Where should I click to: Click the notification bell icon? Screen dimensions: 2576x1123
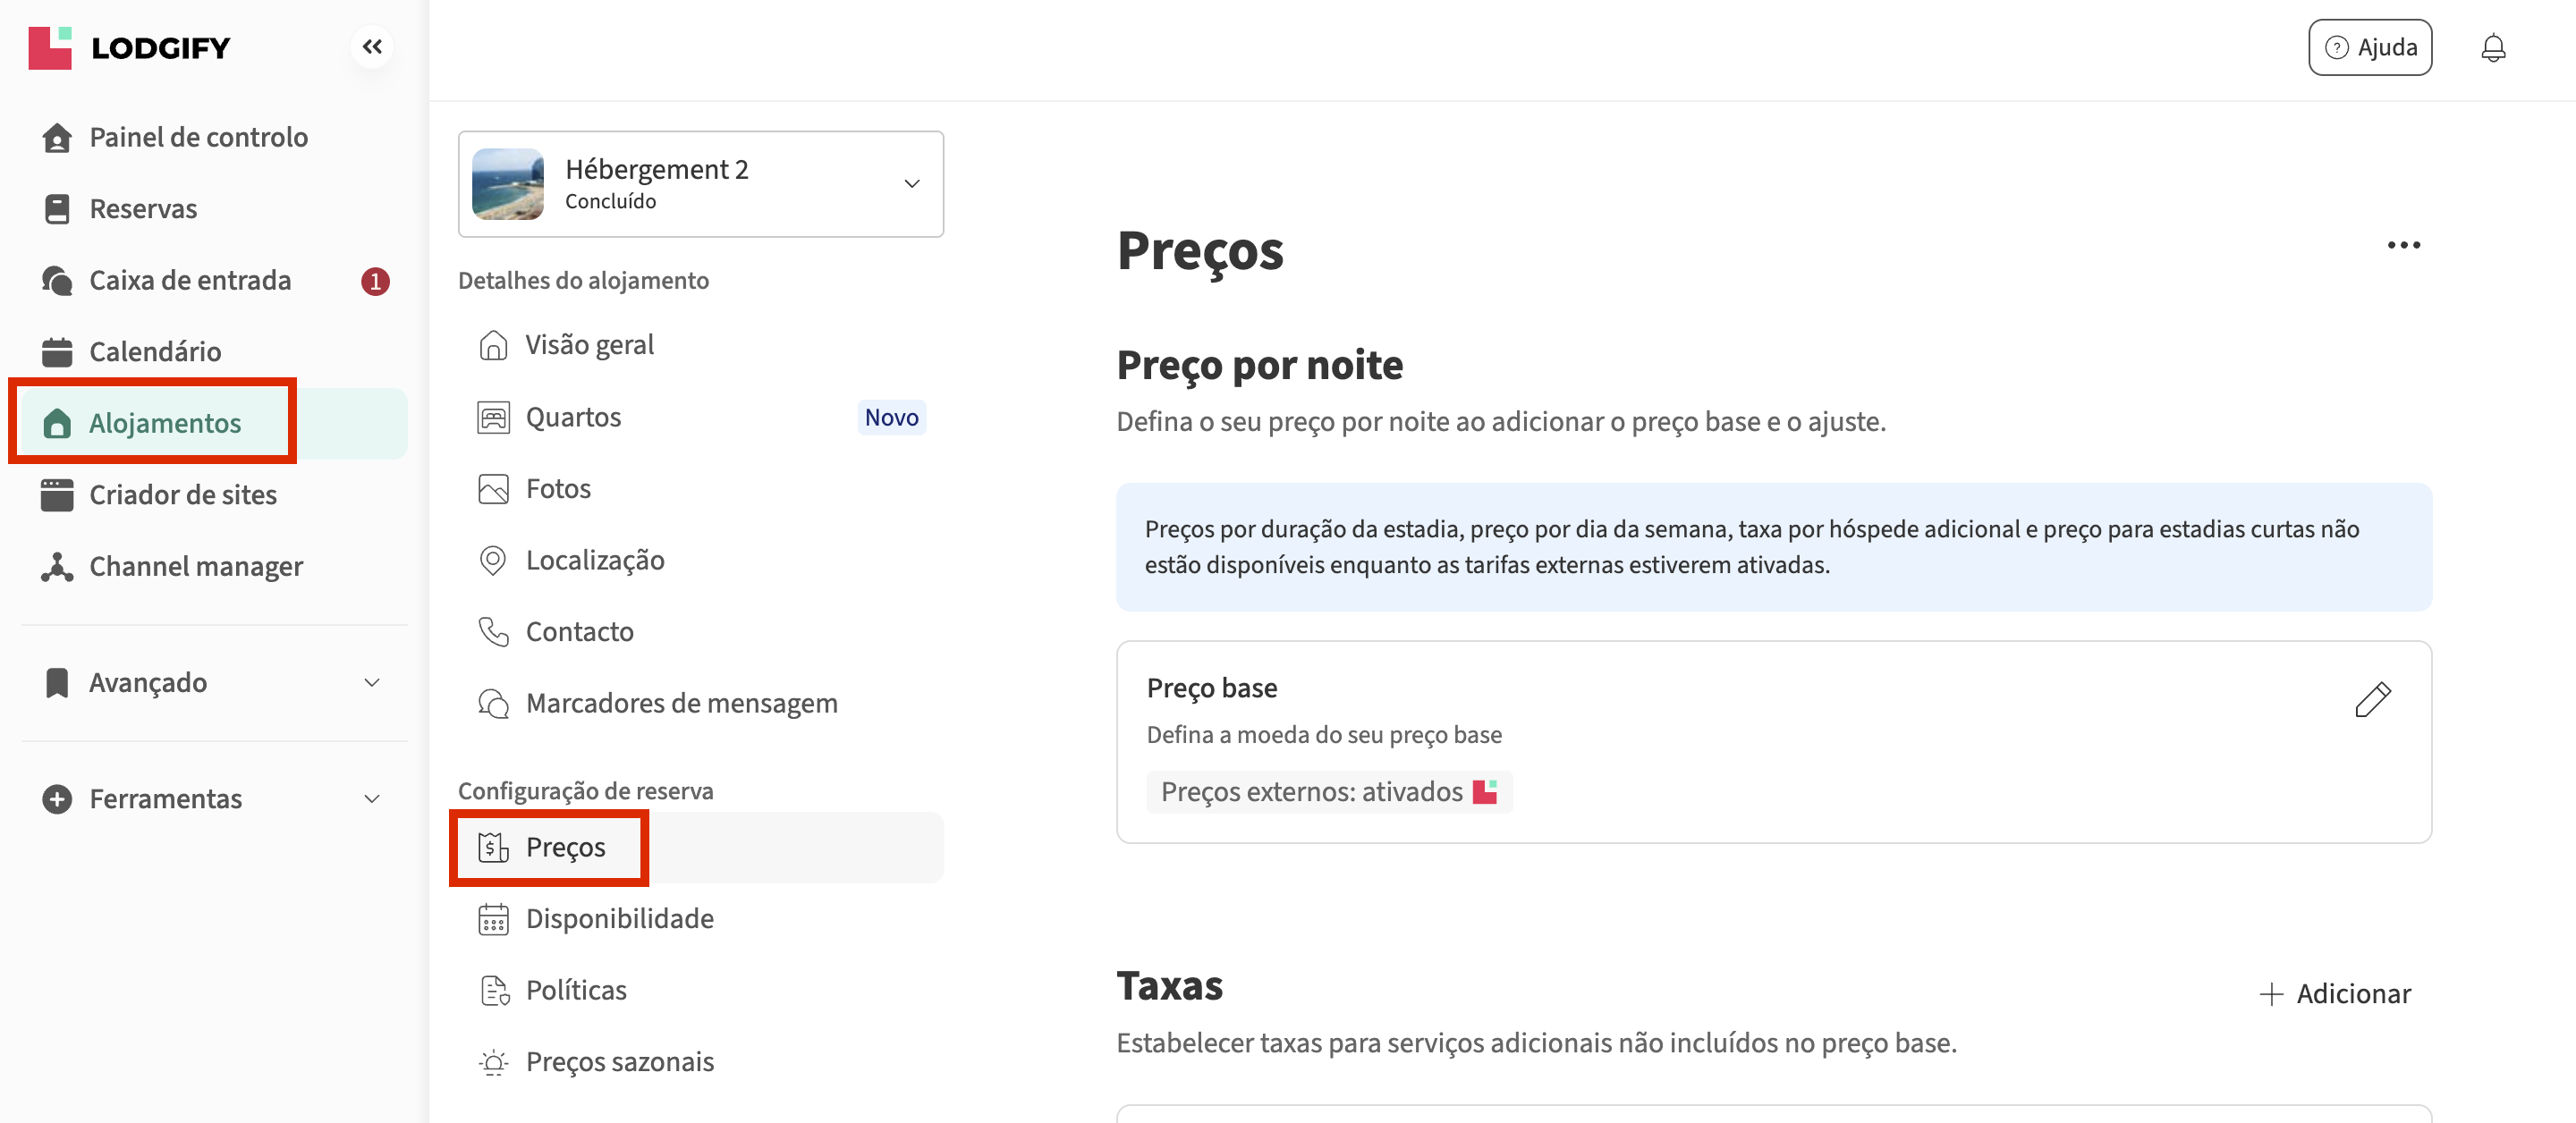(x=2492, y=47)
